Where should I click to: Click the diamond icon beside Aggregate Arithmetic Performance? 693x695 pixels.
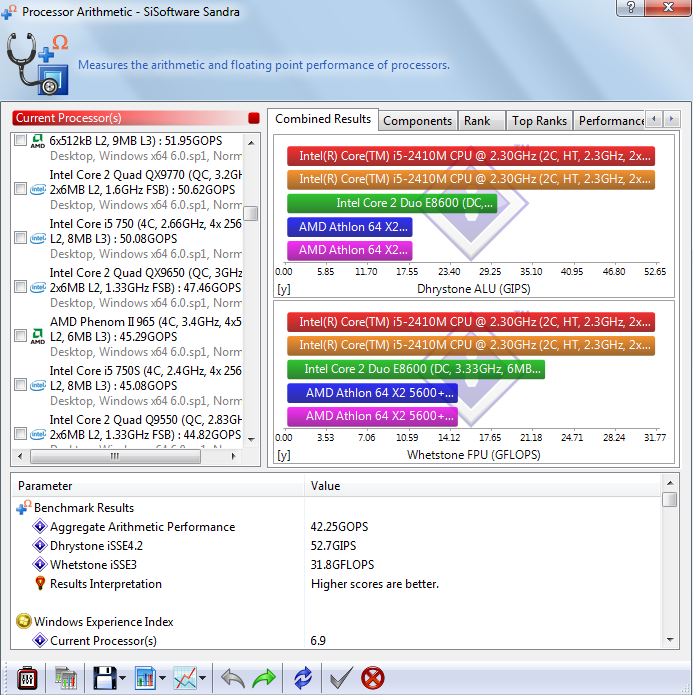[40, 527]
